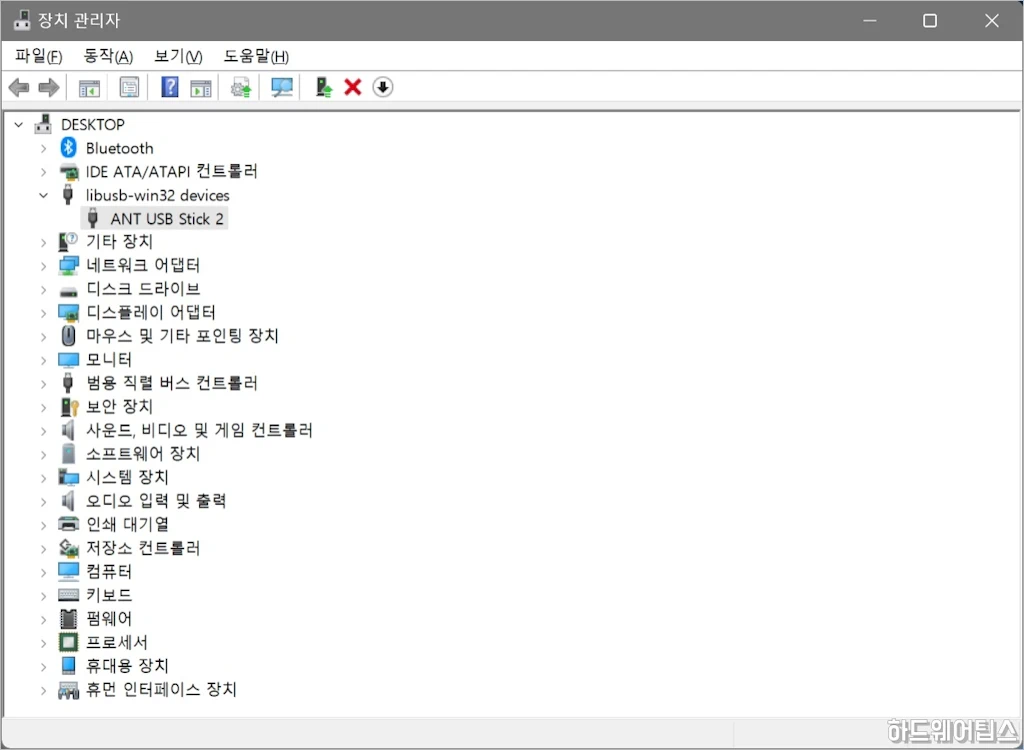Expand the 휴대용 장치 category

43,666
